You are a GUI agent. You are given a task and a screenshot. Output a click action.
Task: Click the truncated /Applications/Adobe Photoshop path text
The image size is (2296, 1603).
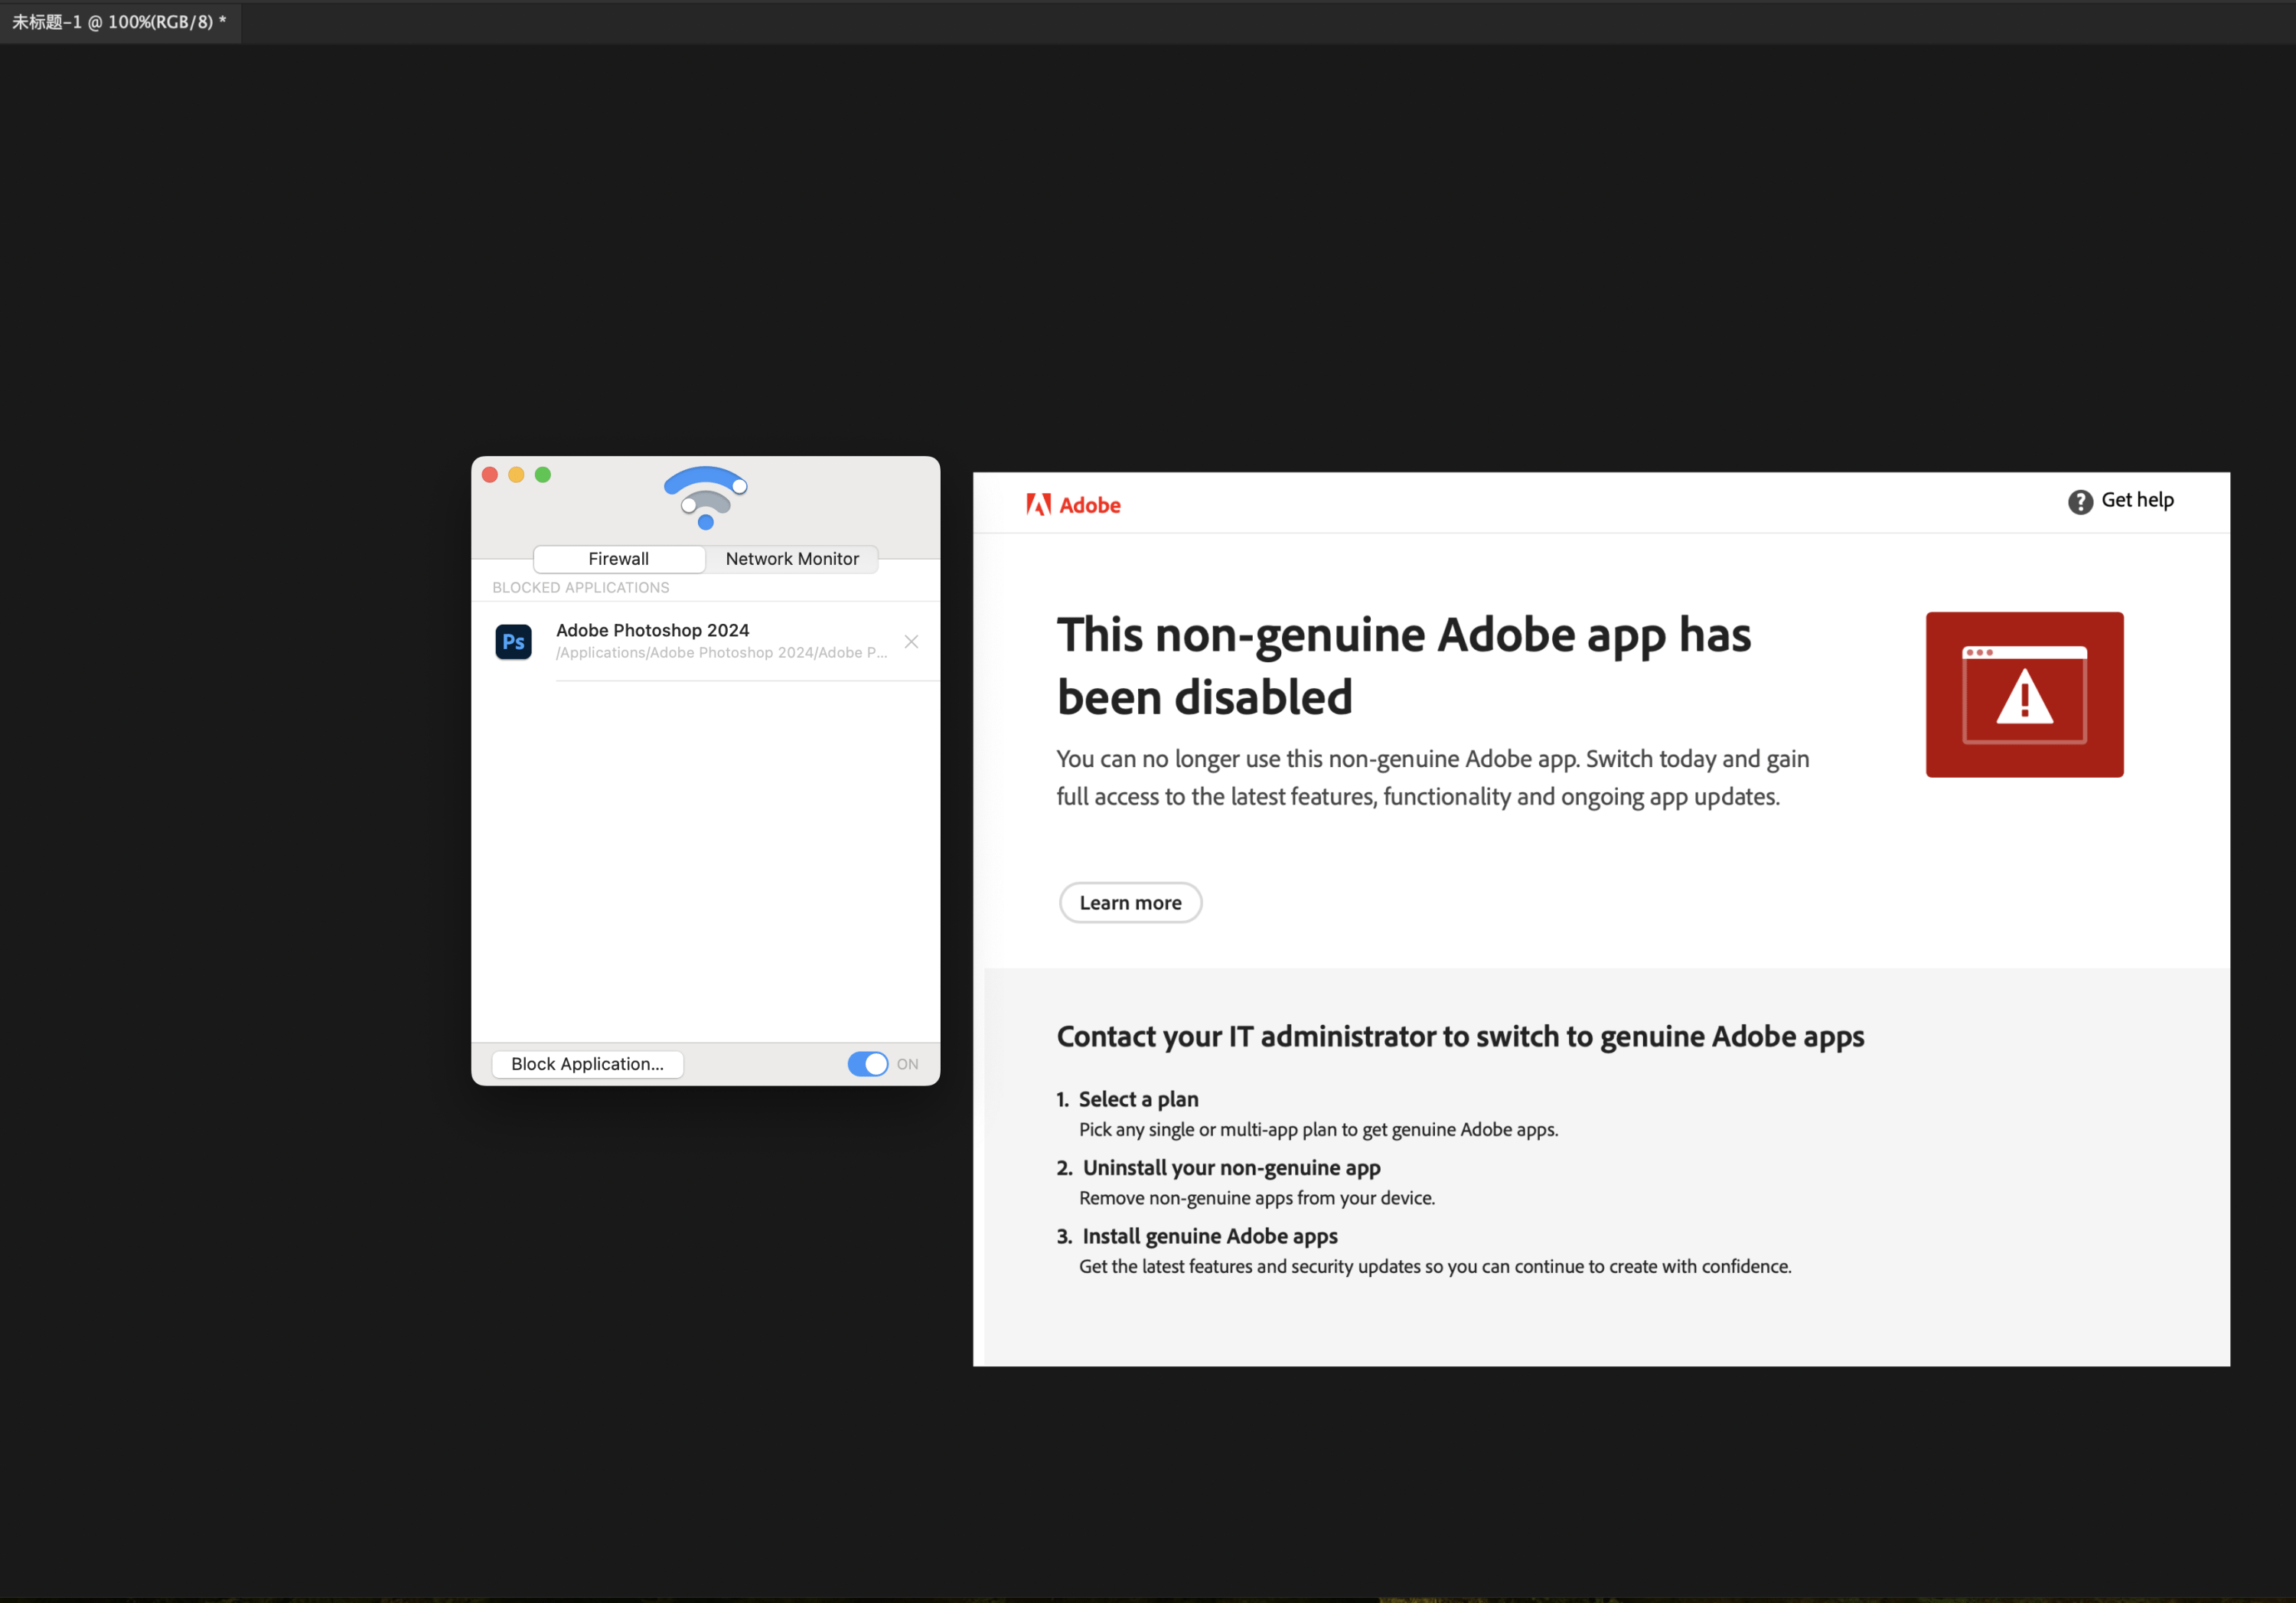pyautogui.click(x=721, y=653)
